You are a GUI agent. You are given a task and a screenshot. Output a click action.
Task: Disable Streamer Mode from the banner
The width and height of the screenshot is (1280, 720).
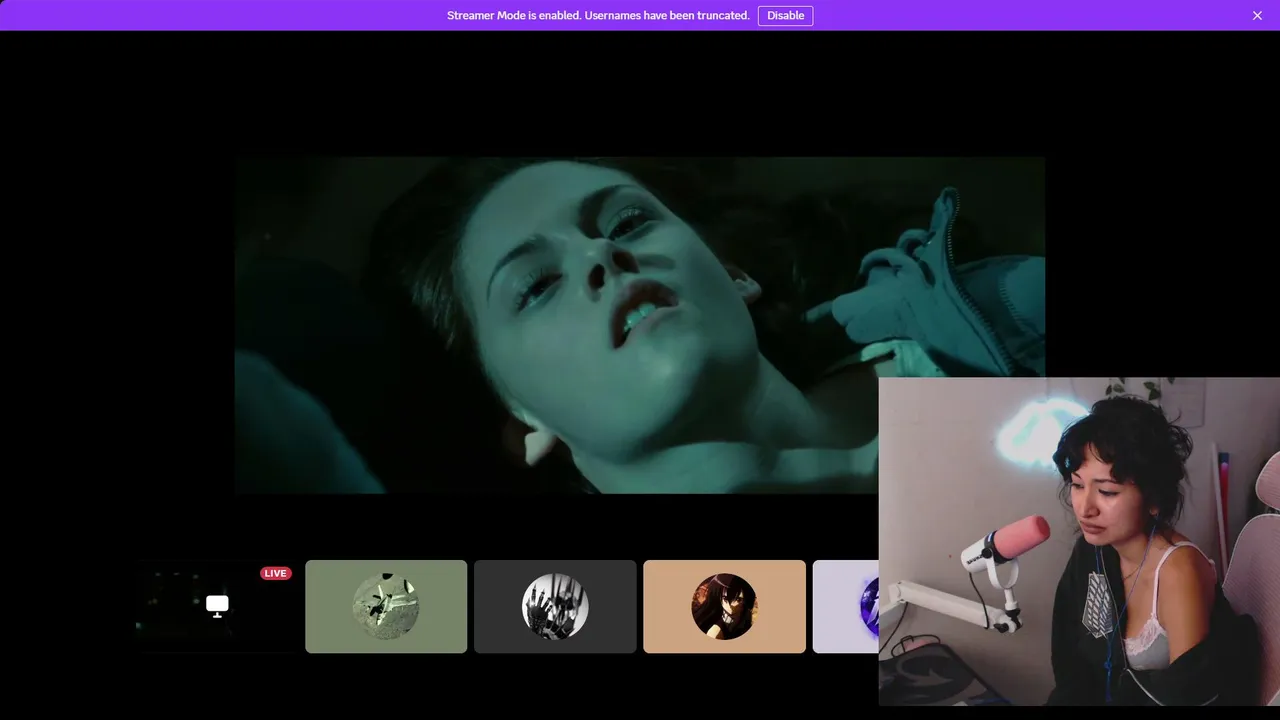tap(785, 16)
